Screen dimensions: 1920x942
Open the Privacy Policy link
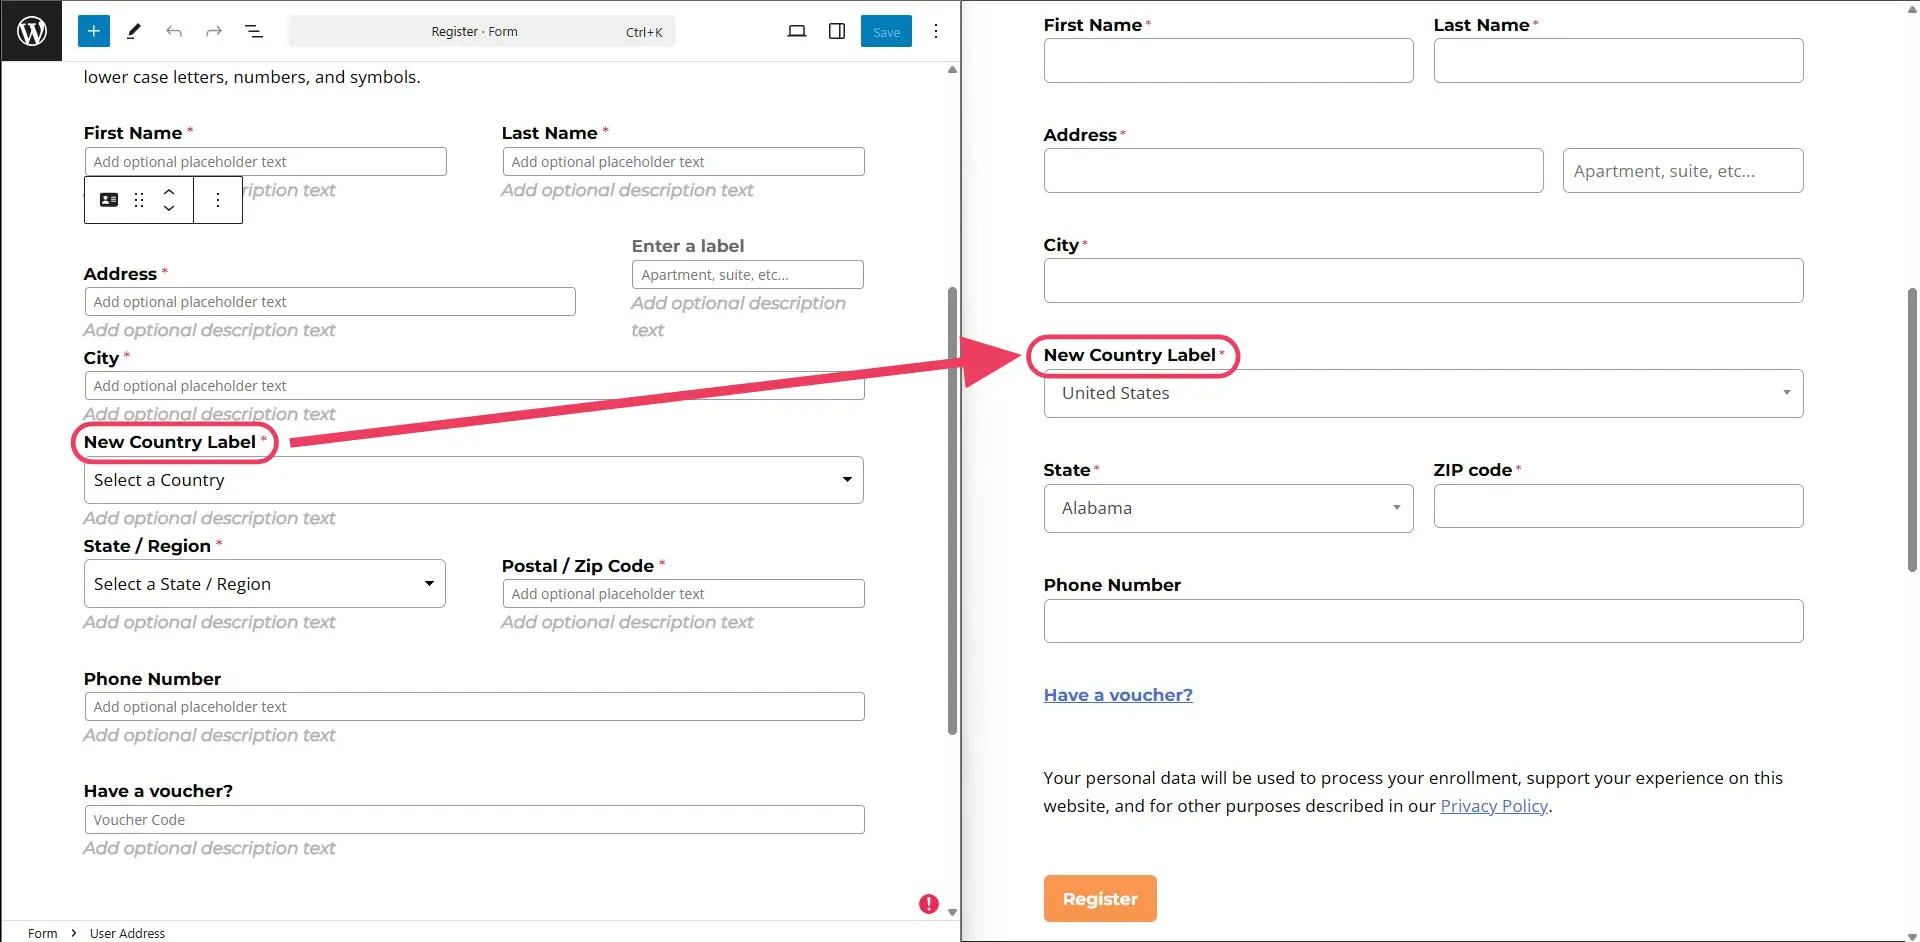1493,805
